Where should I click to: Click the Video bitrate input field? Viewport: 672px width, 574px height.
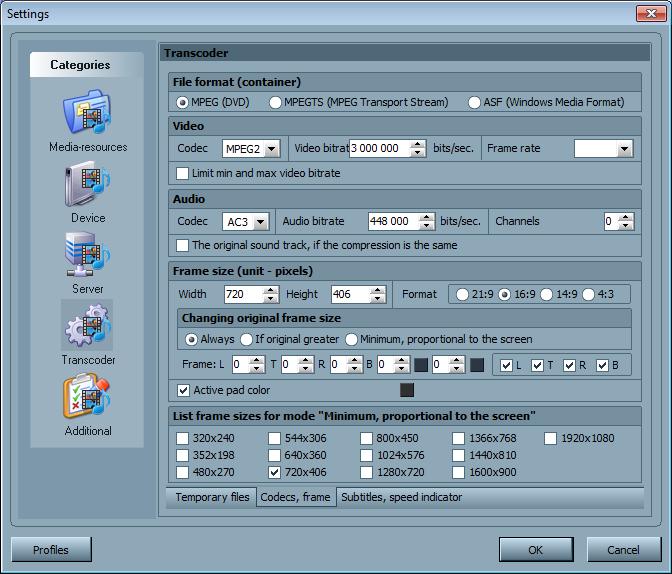pos(379,148)
